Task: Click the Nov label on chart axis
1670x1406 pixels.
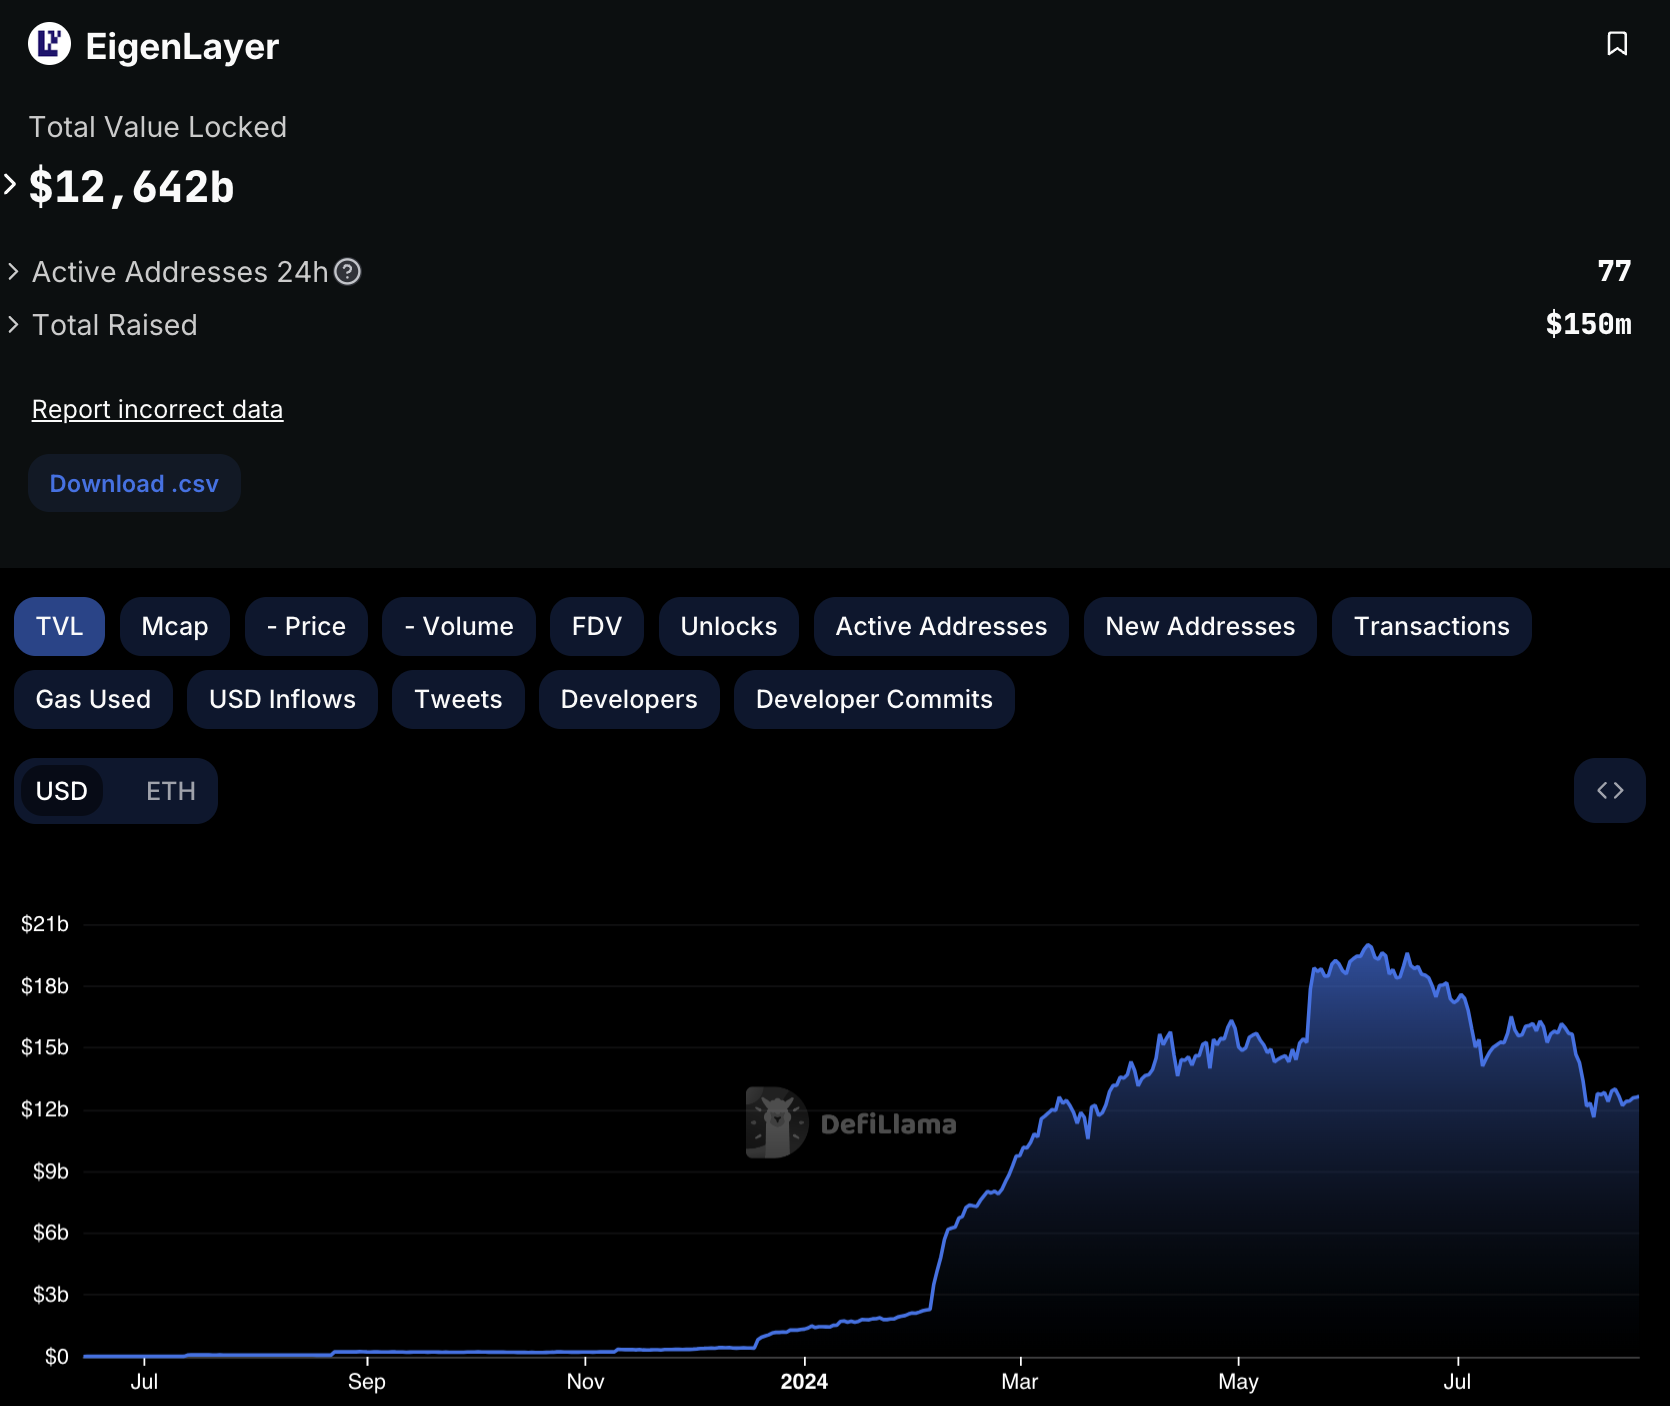Action: 585,1382
